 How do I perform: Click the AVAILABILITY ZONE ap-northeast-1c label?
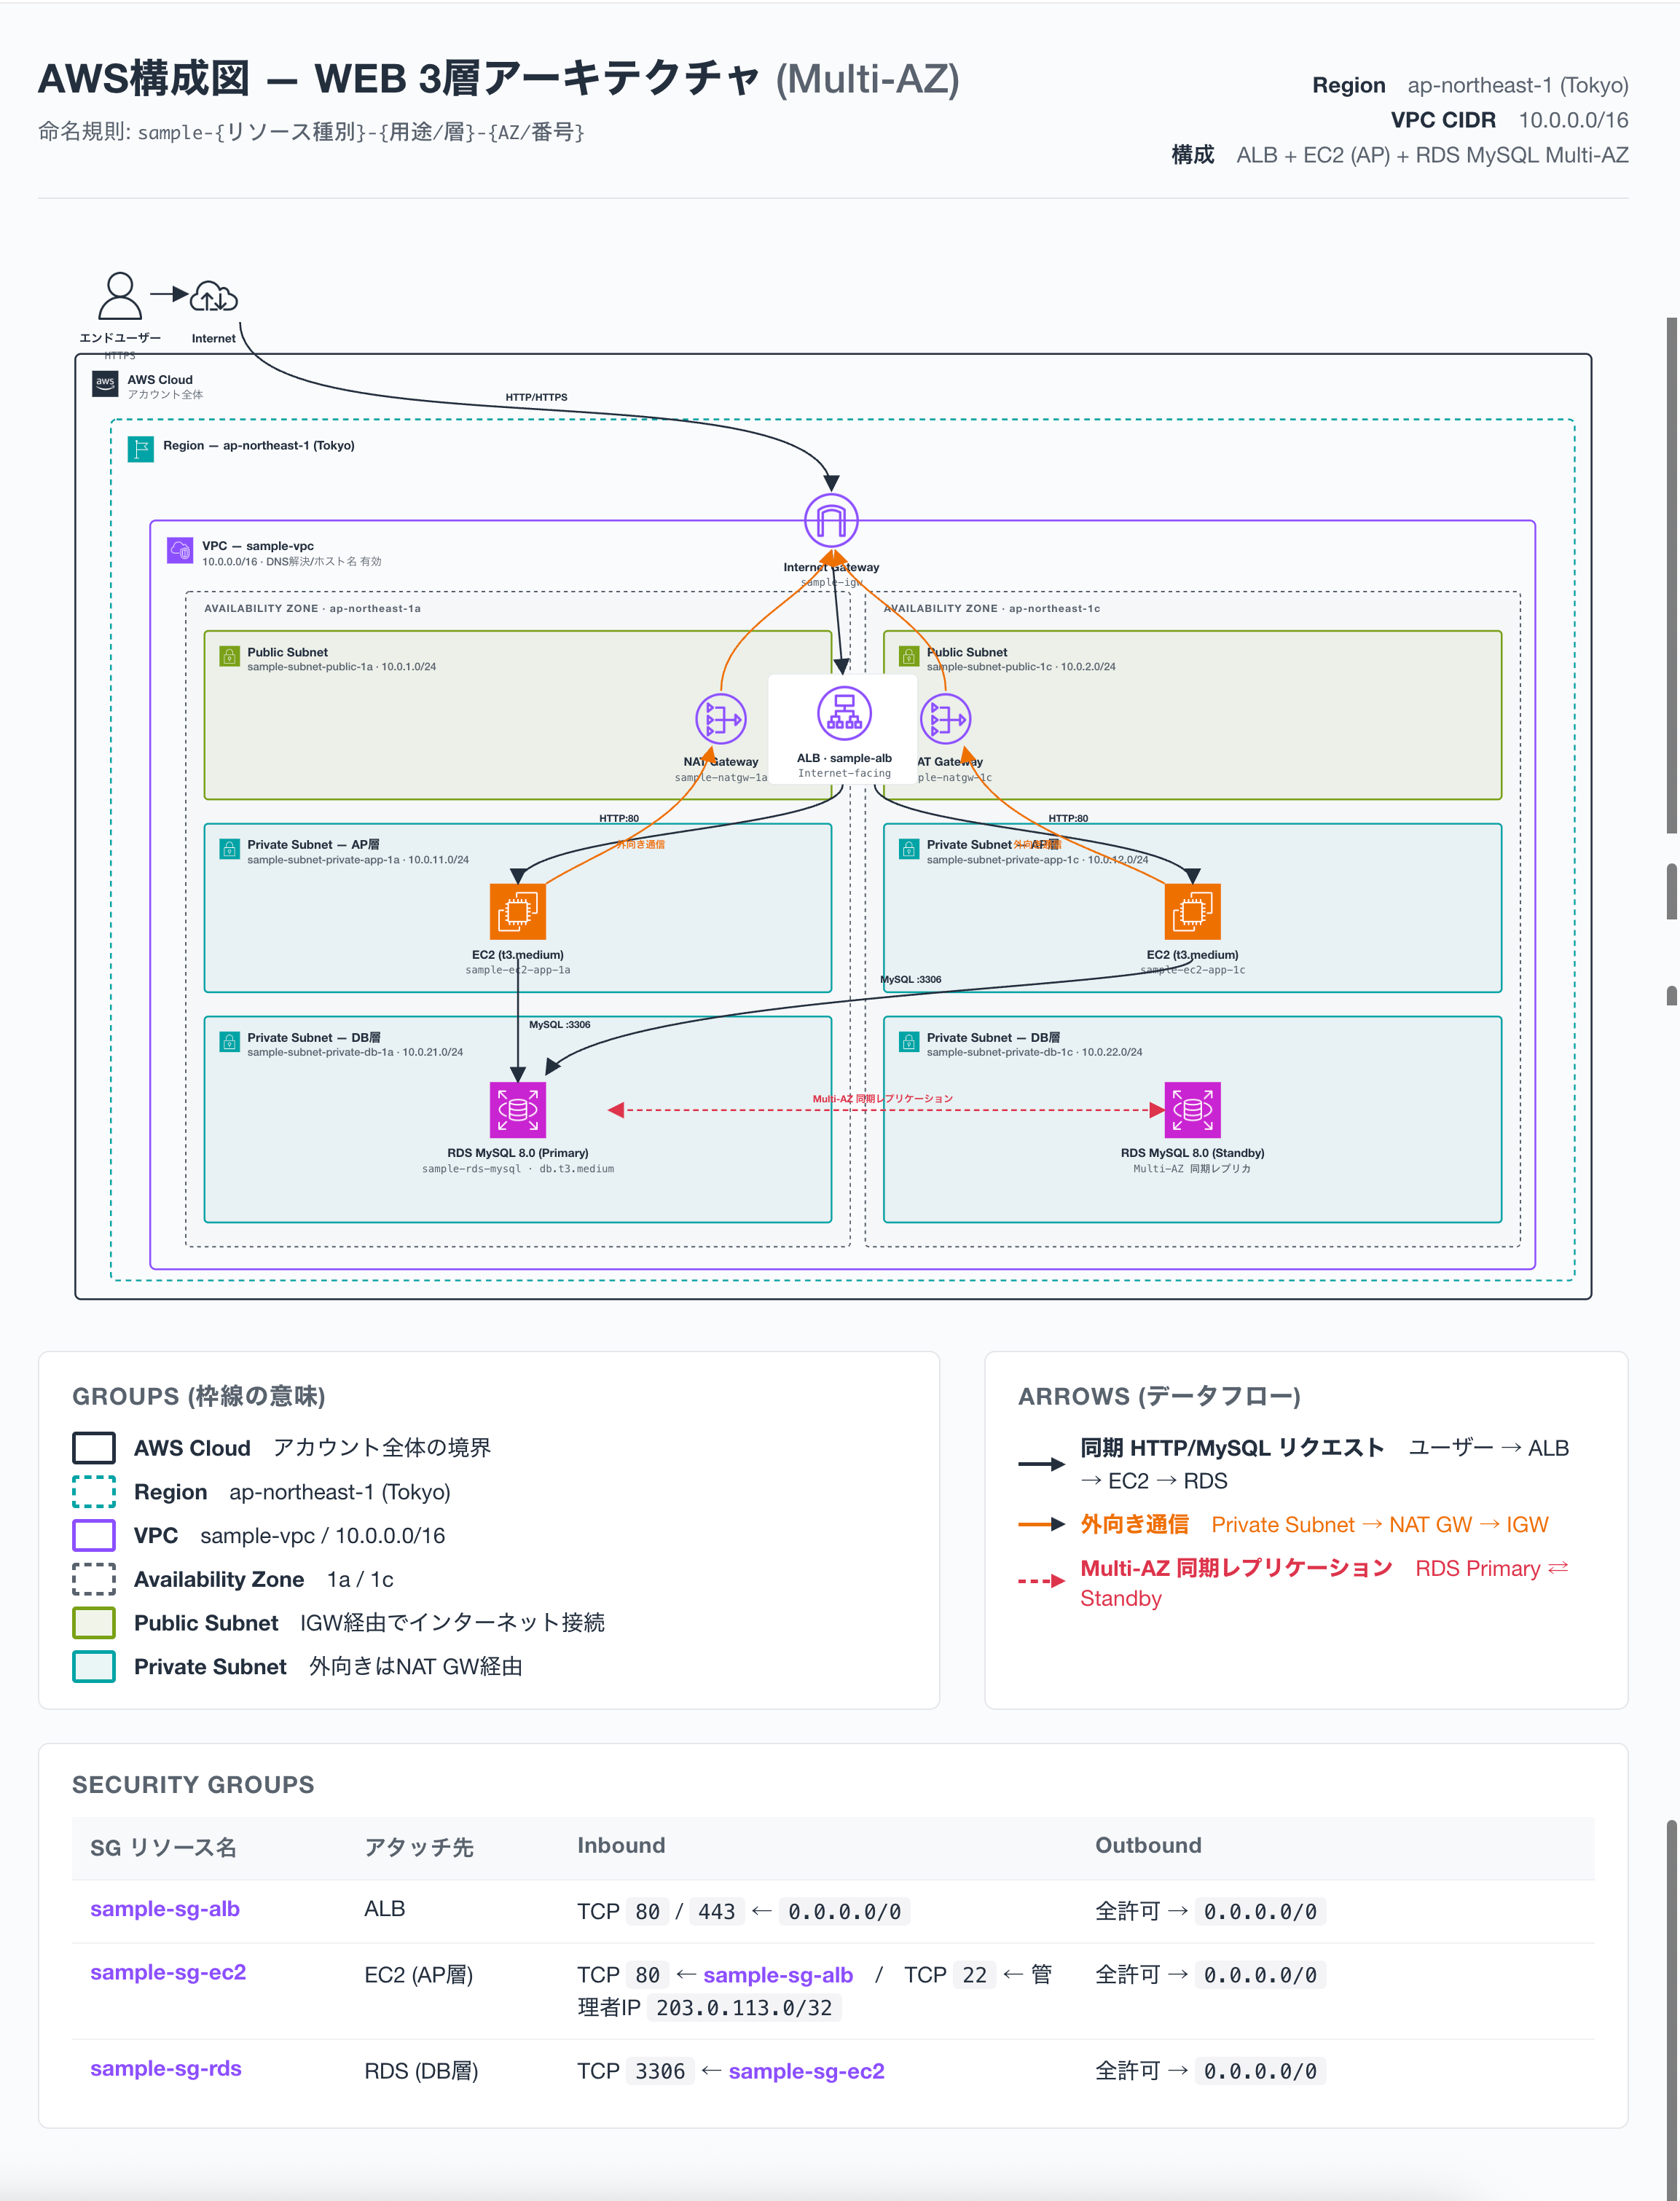(991, 608)
